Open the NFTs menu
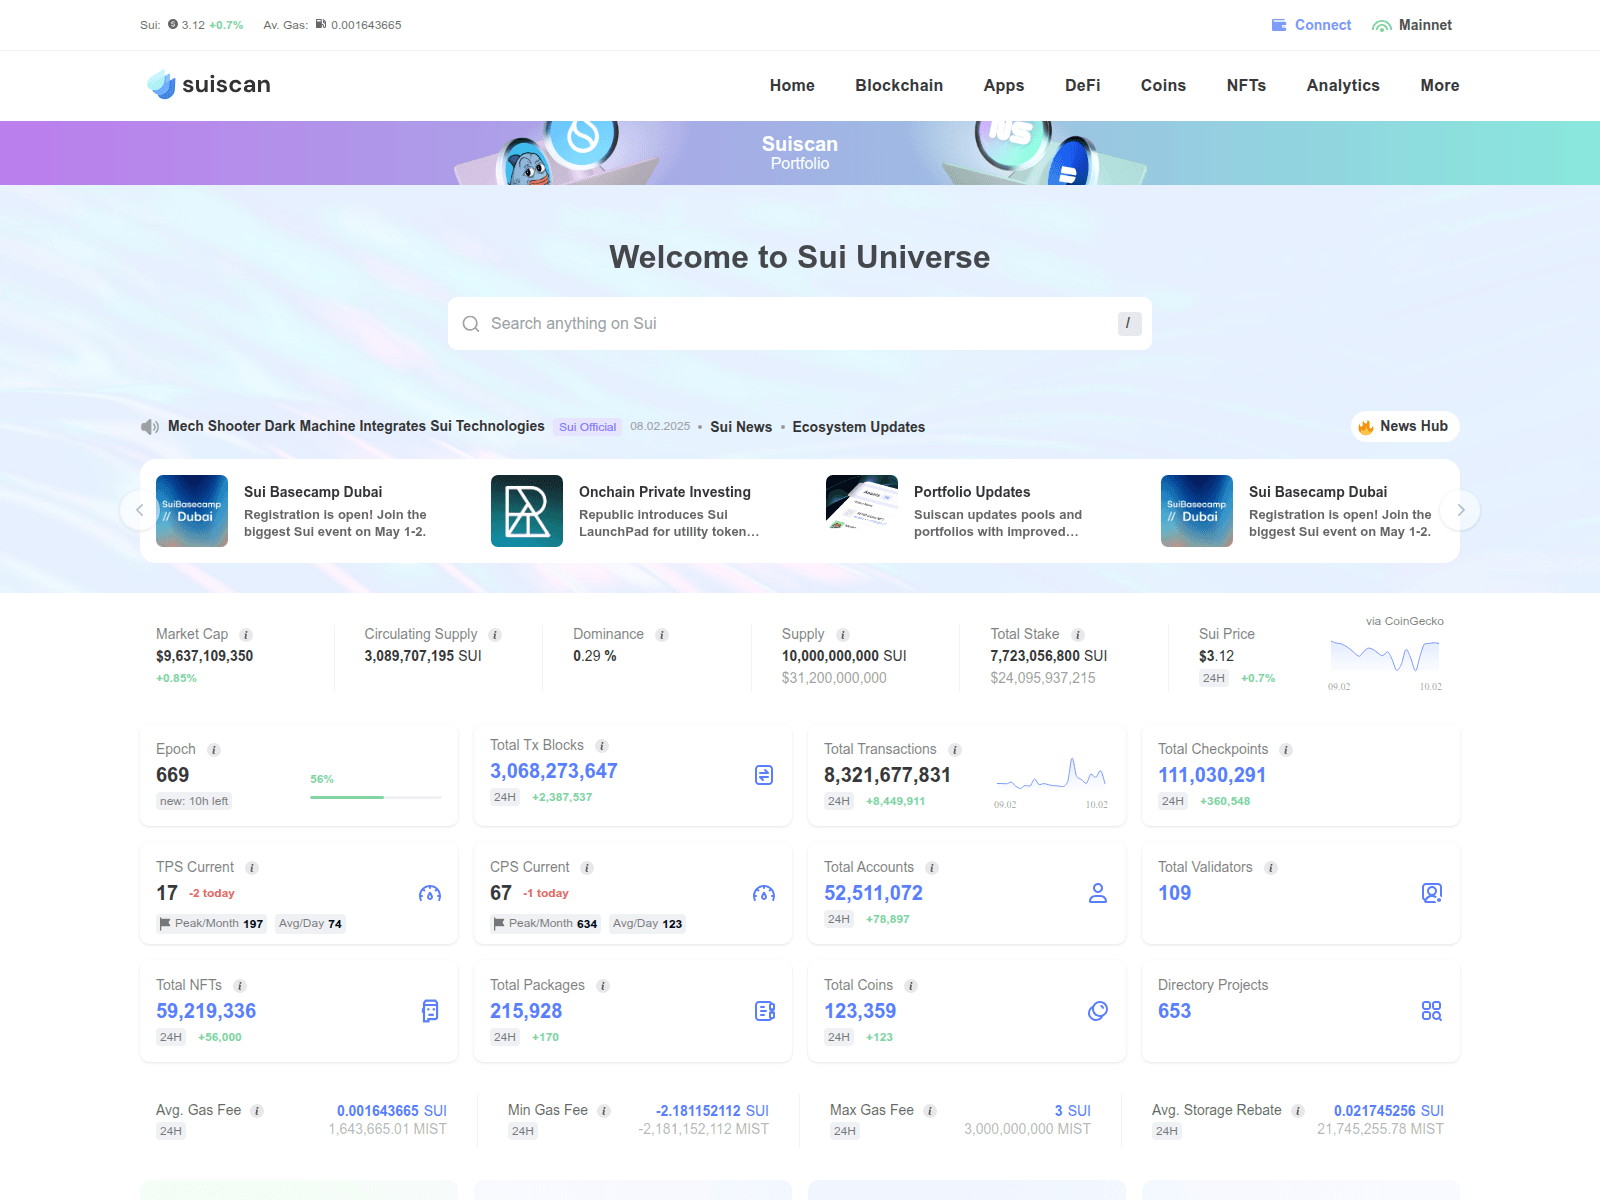1600x1200 pixels. [x=1246, y=86]
